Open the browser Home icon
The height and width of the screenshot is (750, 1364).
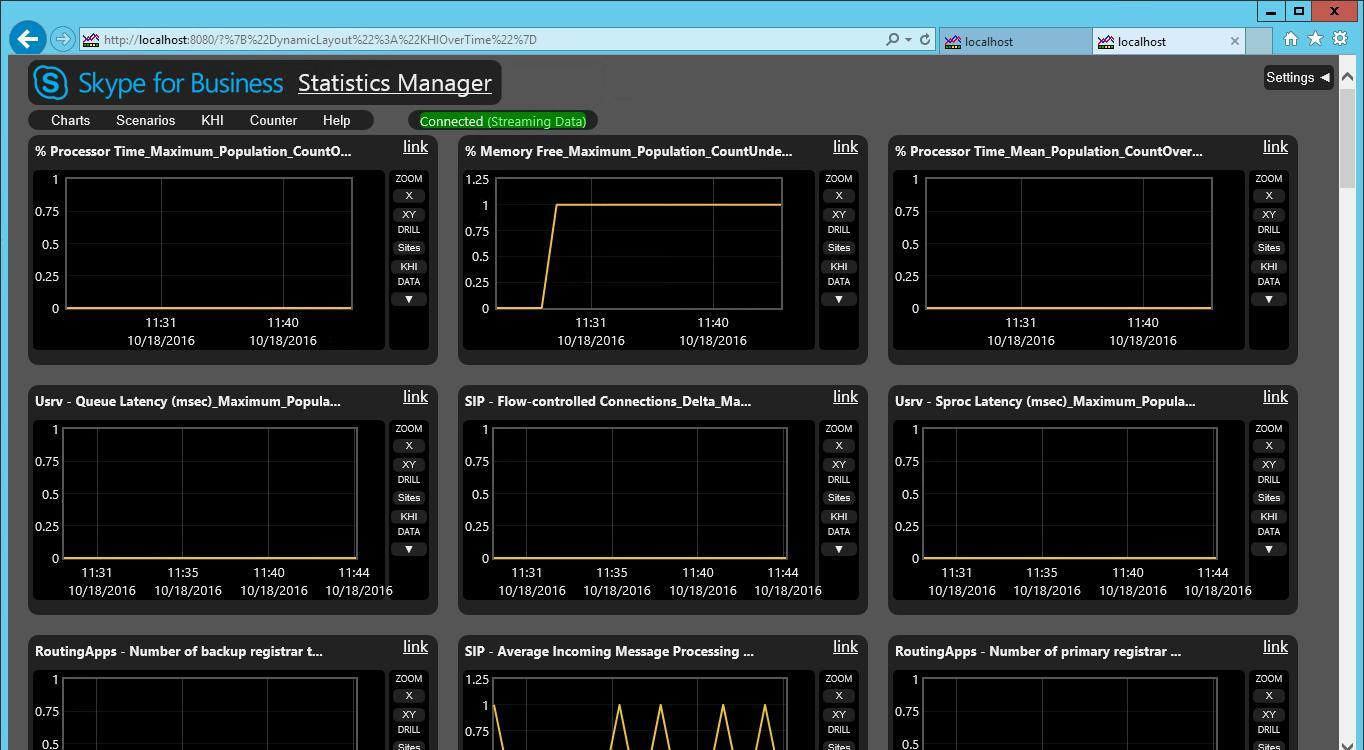click(x=1290, y=39)
